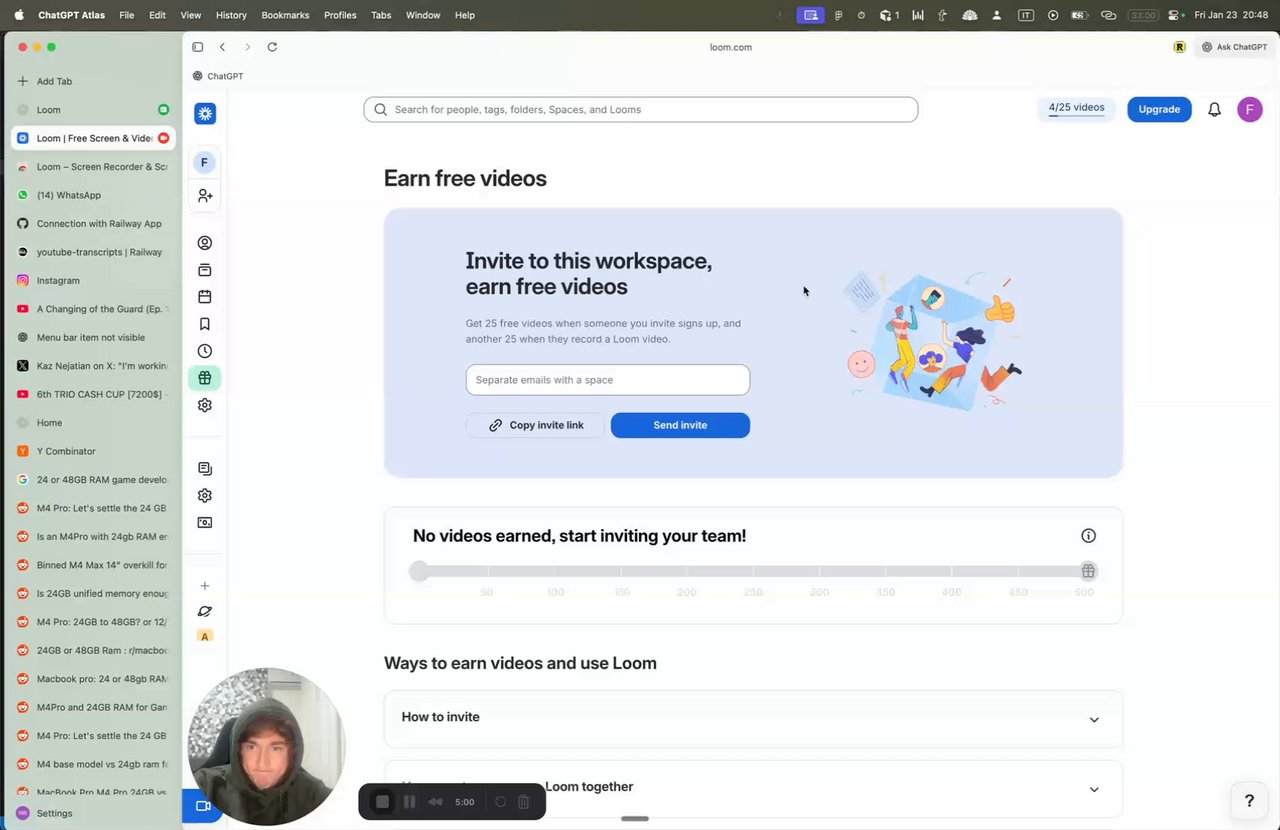Click the notifications bell icon

click(1214, 110)
